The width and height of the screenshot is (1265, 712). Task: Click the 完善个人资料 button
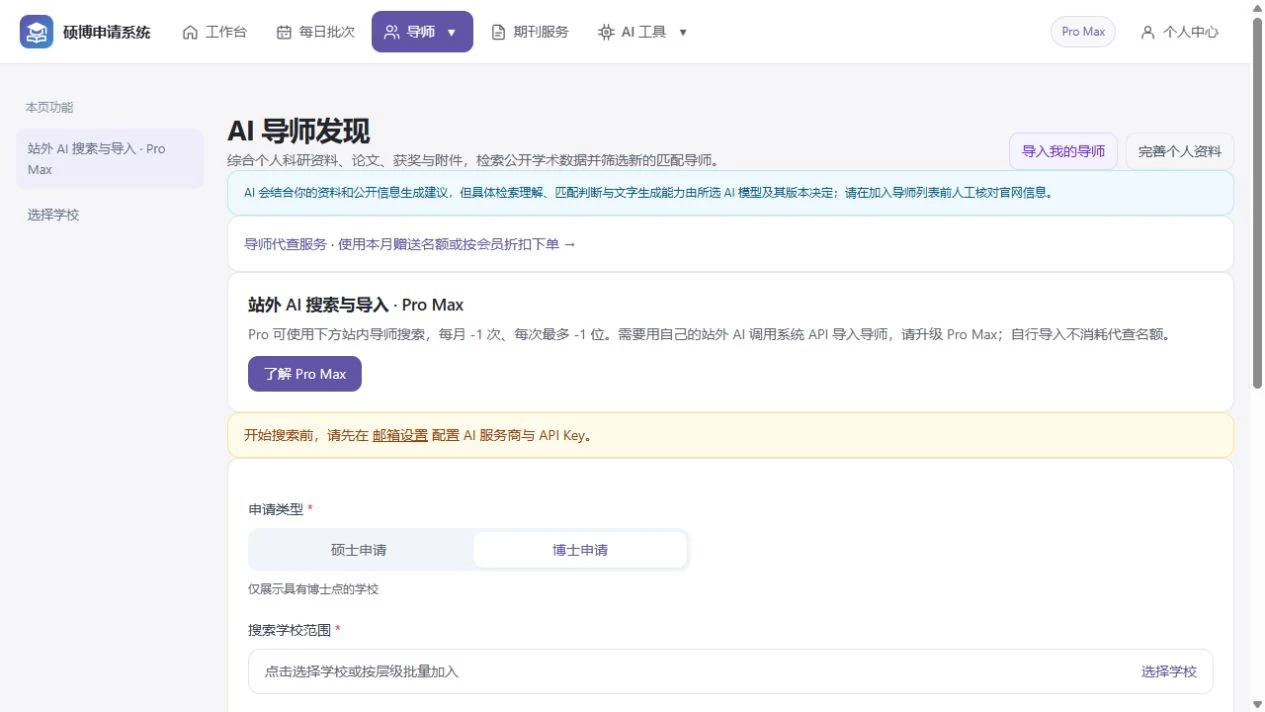pyautogui.click(x=1180, y=152)
